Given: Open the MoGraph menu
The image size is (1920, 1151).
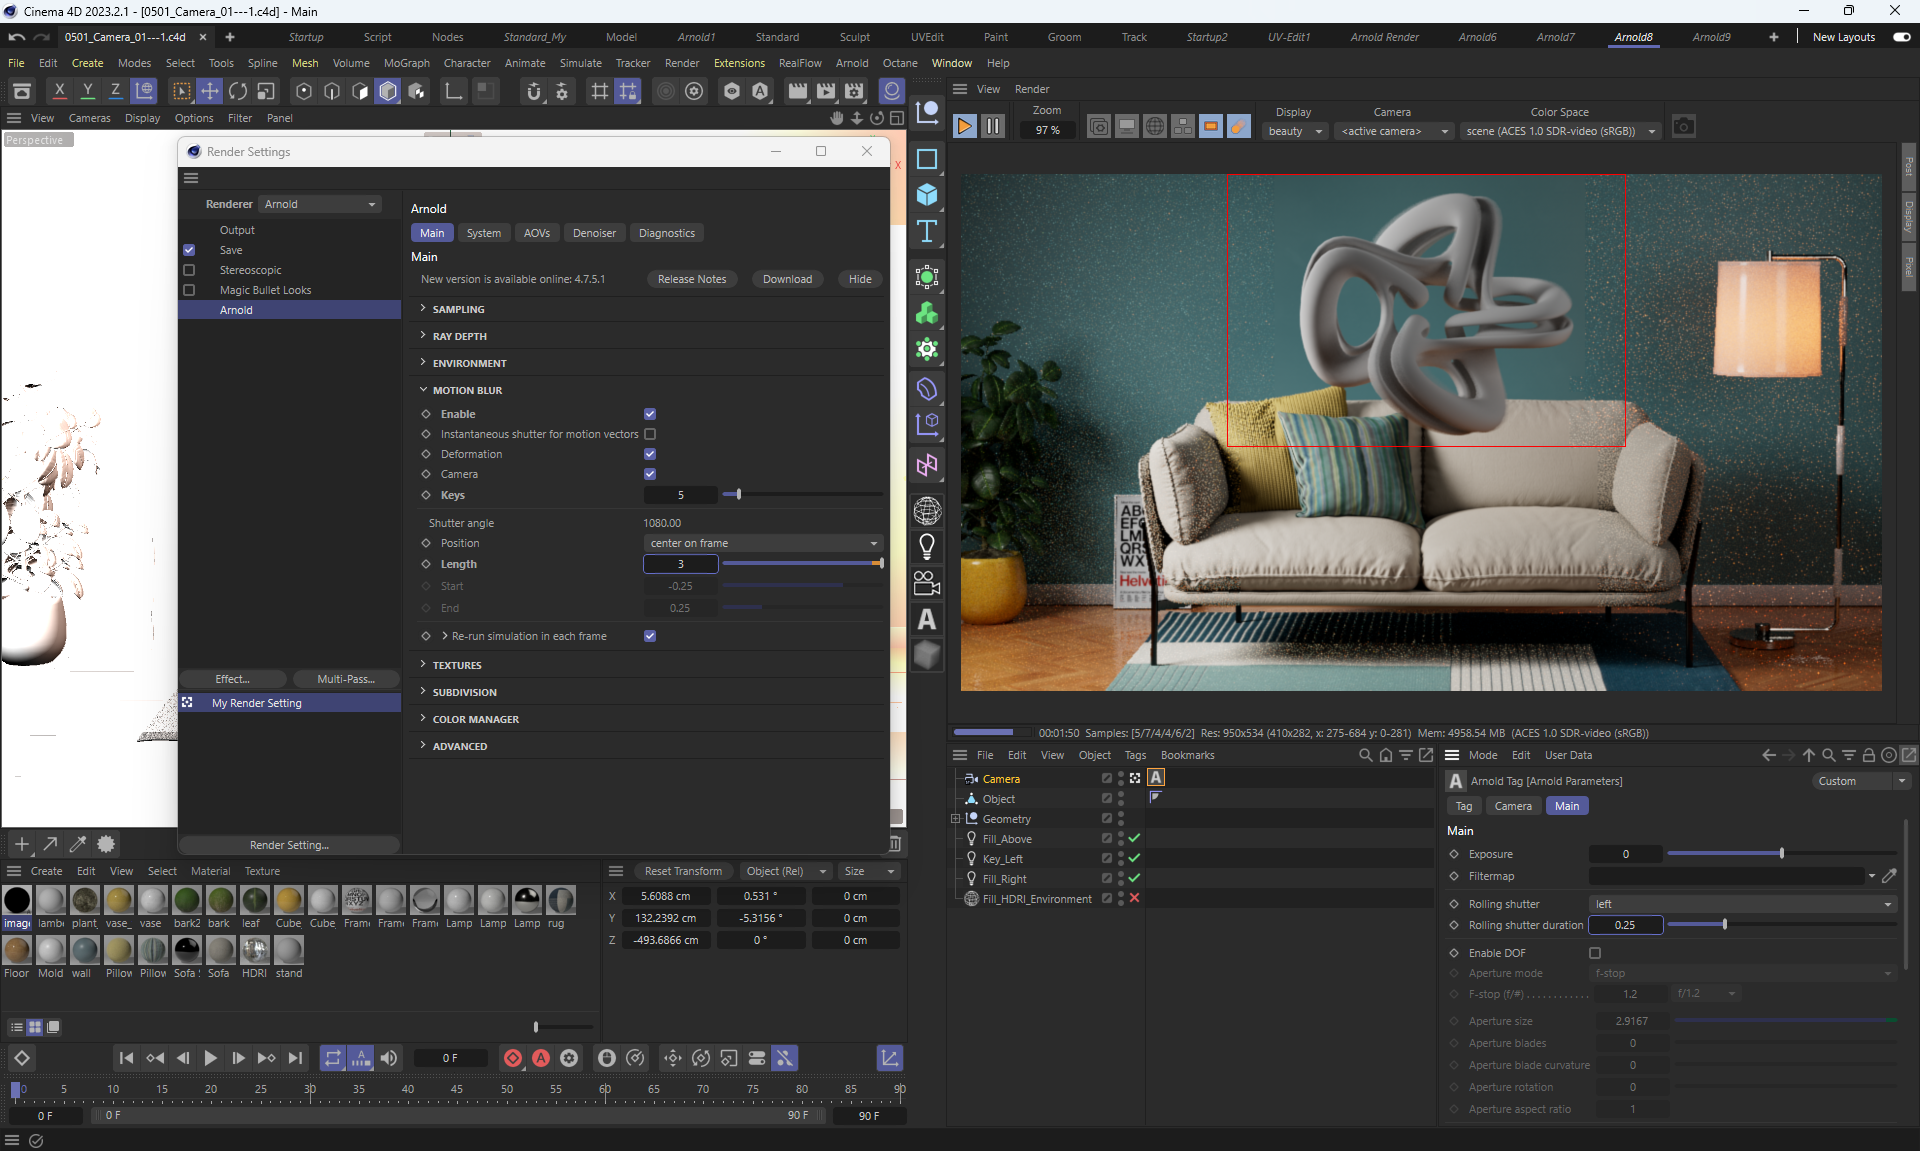Looking at the screenshot, I should pyautogui.click(x=406, y=63).
